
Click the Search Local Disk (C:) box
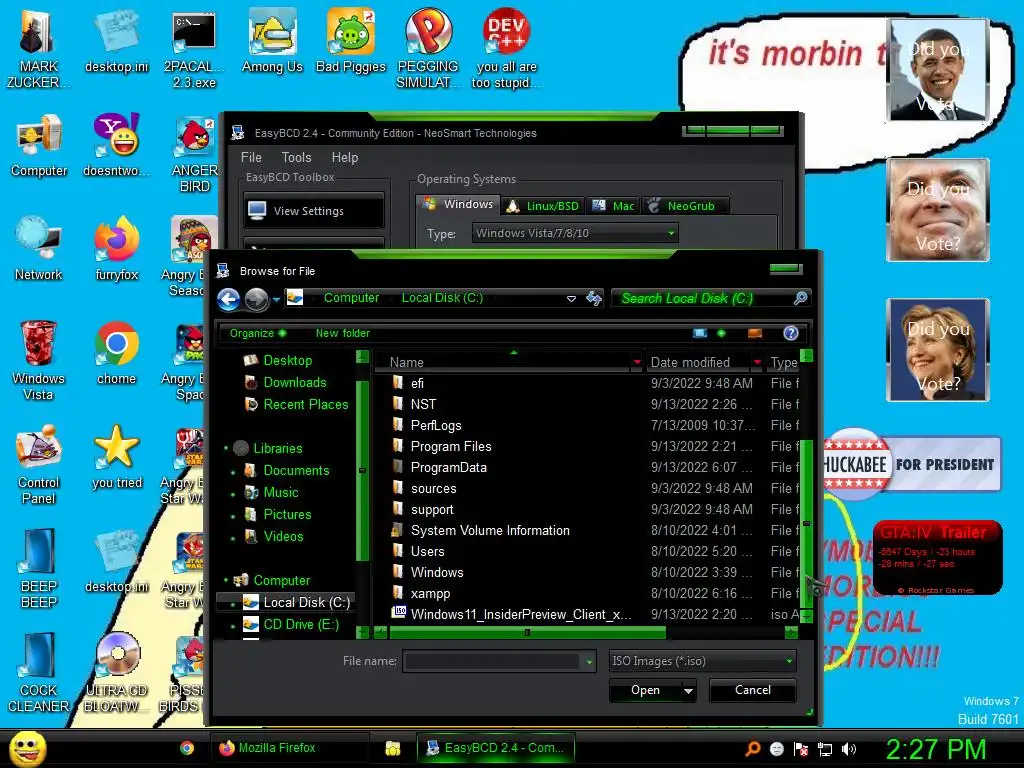click(711, 298)
